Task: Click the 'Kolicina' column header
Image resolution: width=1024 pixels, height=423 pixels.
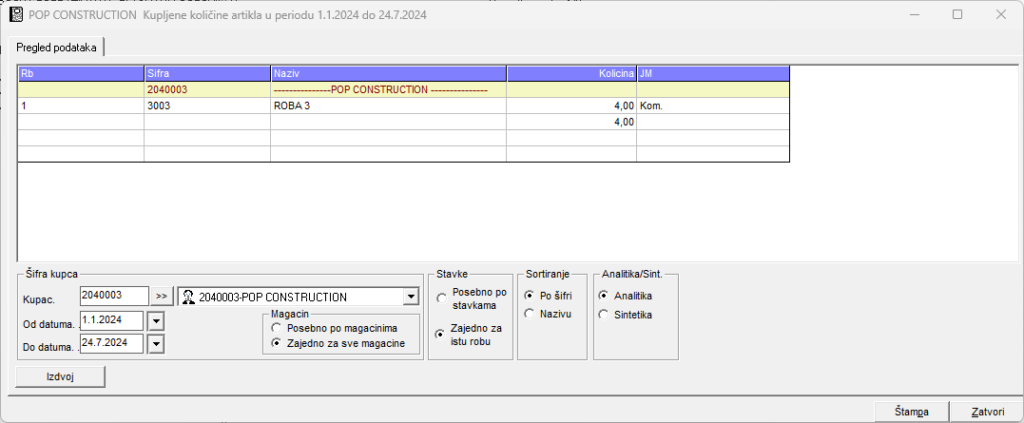Action: [x=571, y=73]
